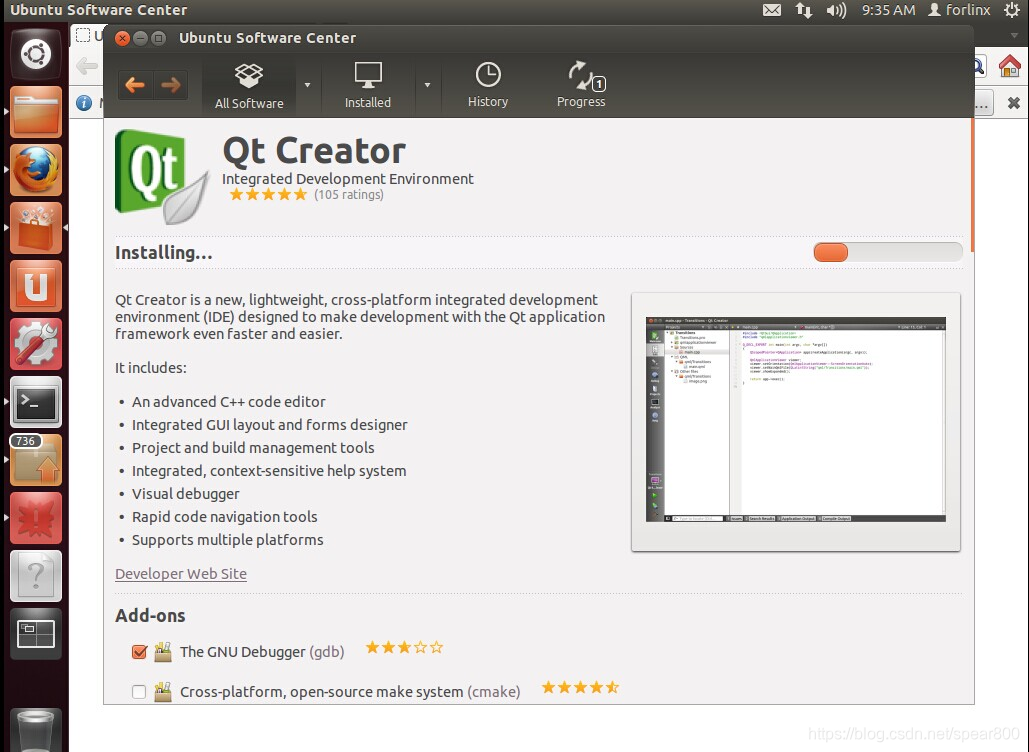1029x752 pixels.
Task: Open the red crash report launcher icon
Action: pos(36,518)
